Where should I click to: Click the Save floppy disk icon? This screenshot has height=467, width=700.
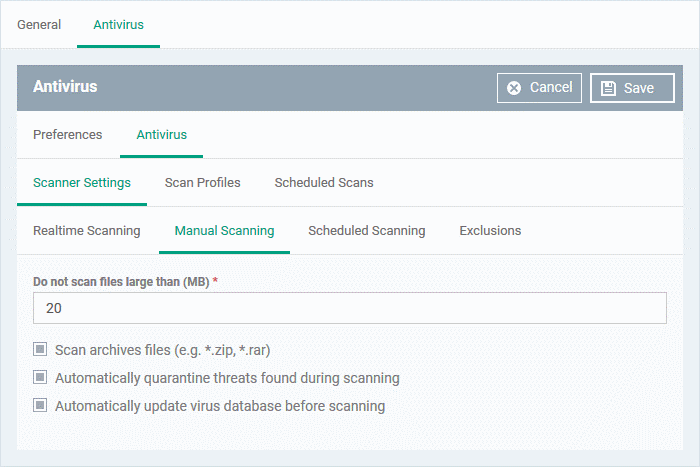tap(608, 88)
